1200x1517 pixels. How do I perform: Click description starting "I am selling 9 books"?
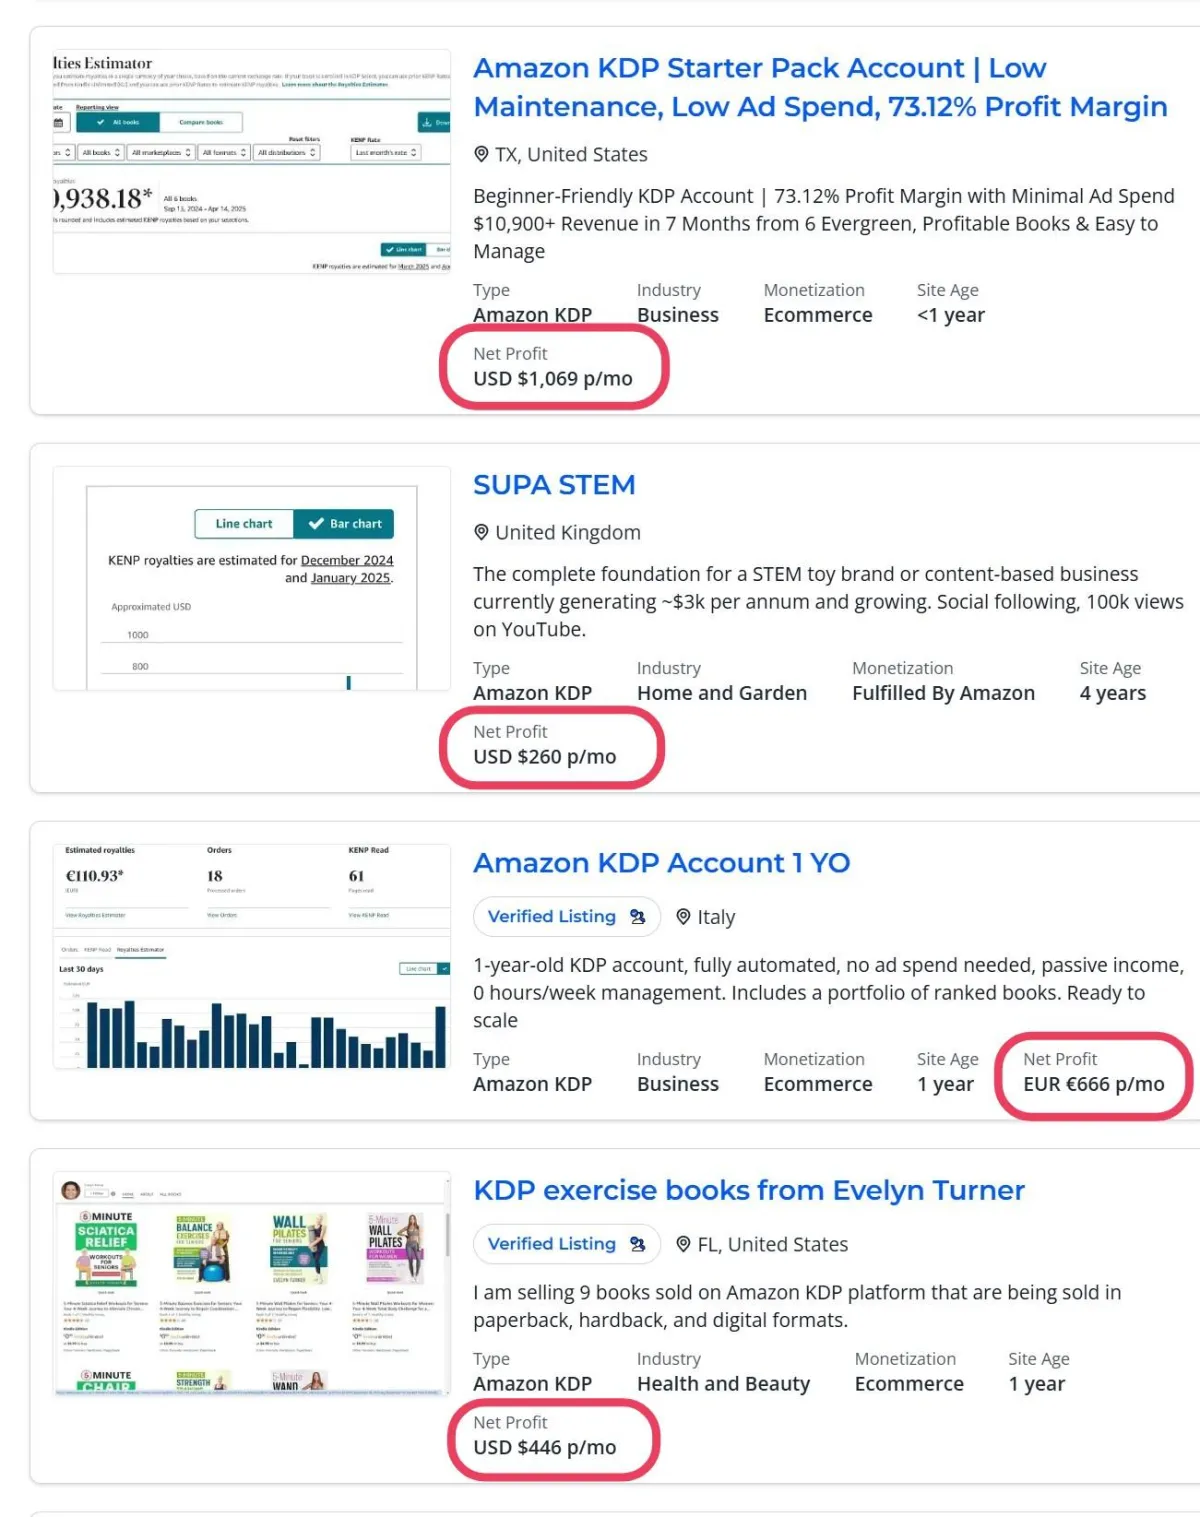(x=797, y=1306)
